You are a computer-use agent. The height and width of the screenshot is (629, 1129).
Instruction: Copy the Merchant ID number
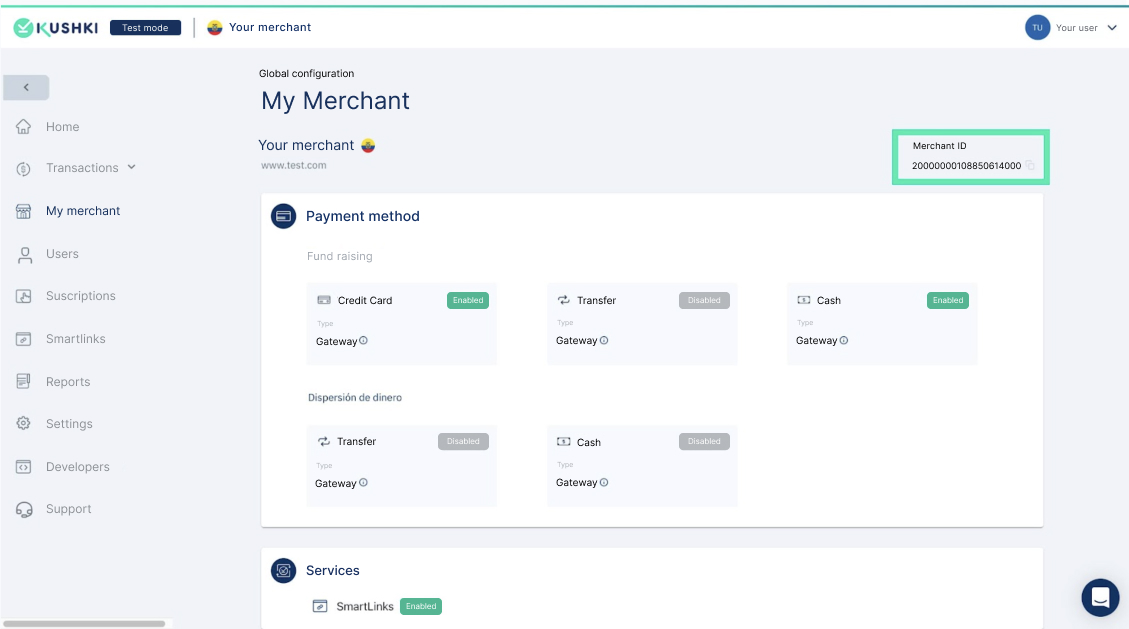pyautogui.click(x=1030, y=166)
